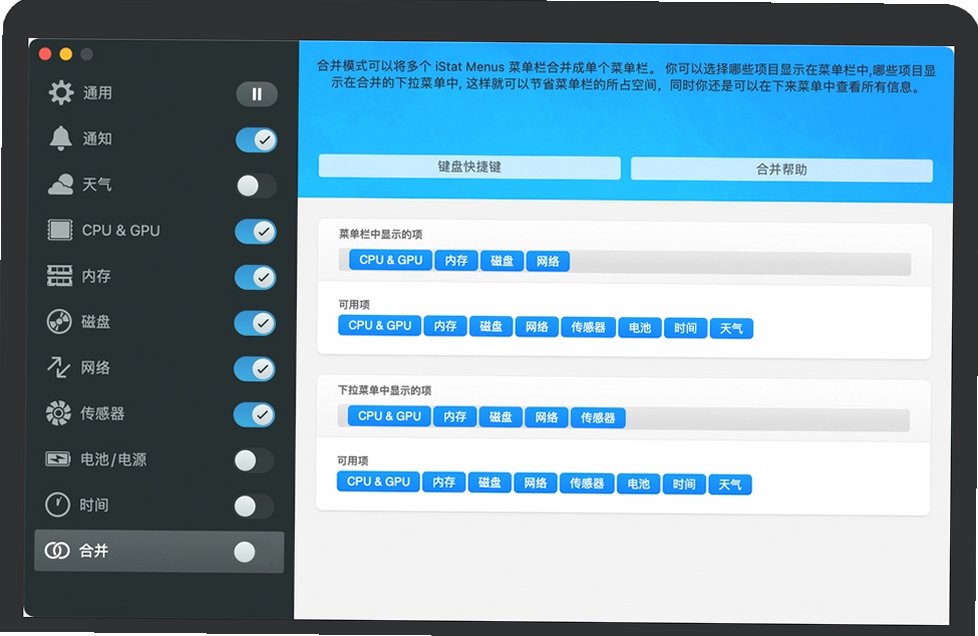Pick 电池 from the menu bar 可用项

[639, 328]
